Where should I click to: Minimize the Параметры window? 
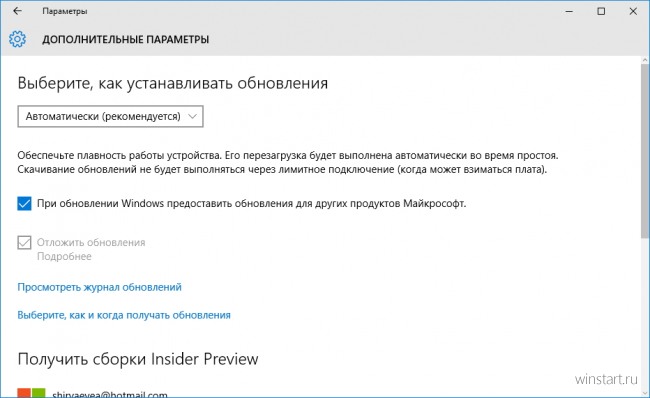tap(569, 11)
